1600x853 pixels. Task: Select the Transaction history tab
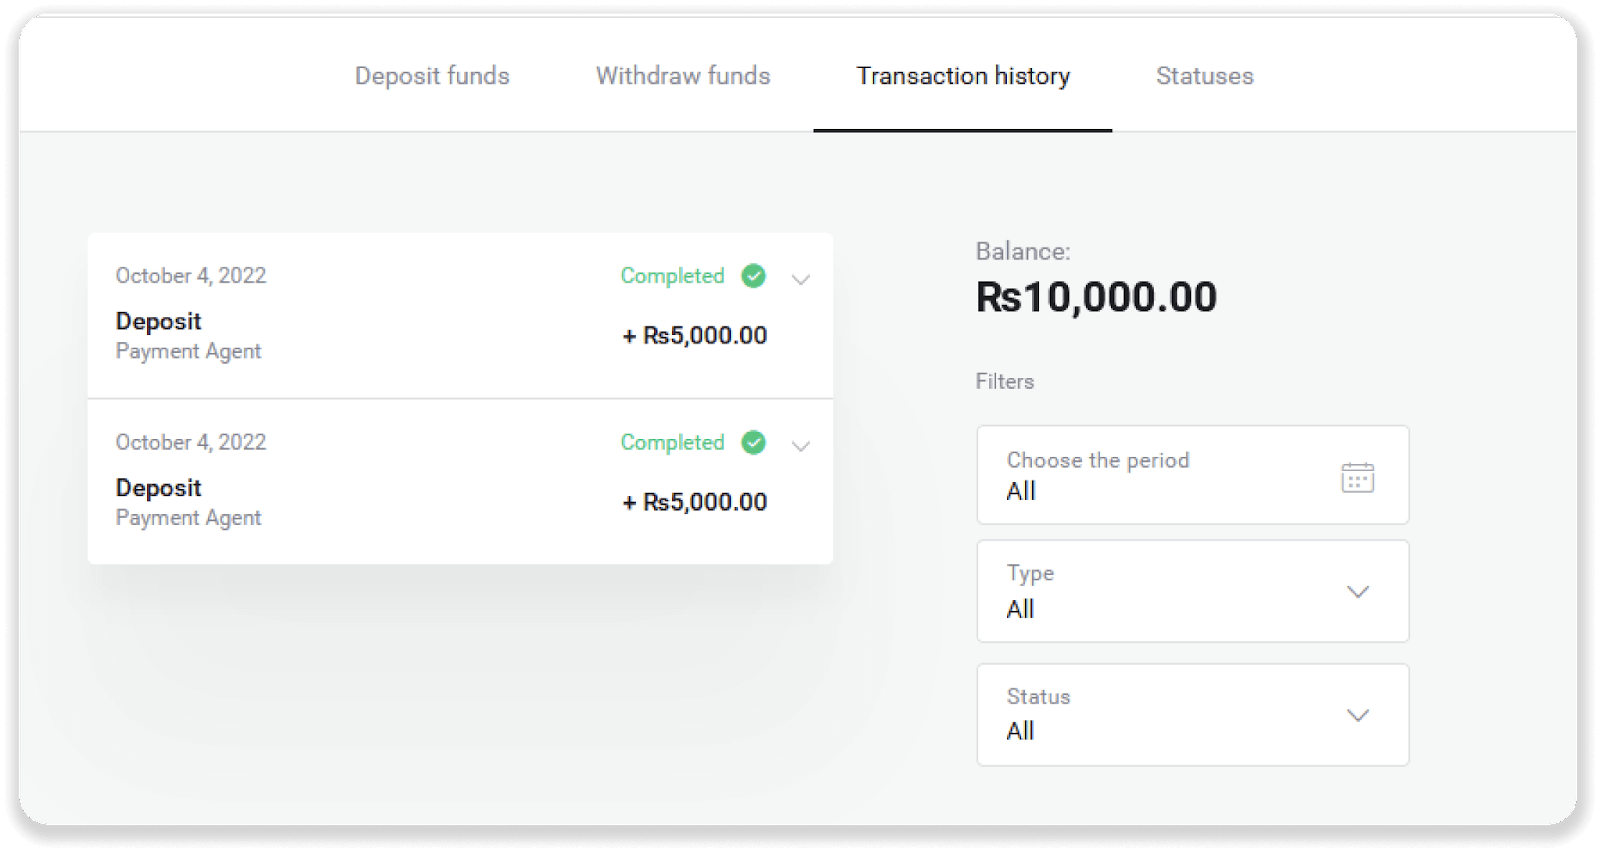point(963,76)
